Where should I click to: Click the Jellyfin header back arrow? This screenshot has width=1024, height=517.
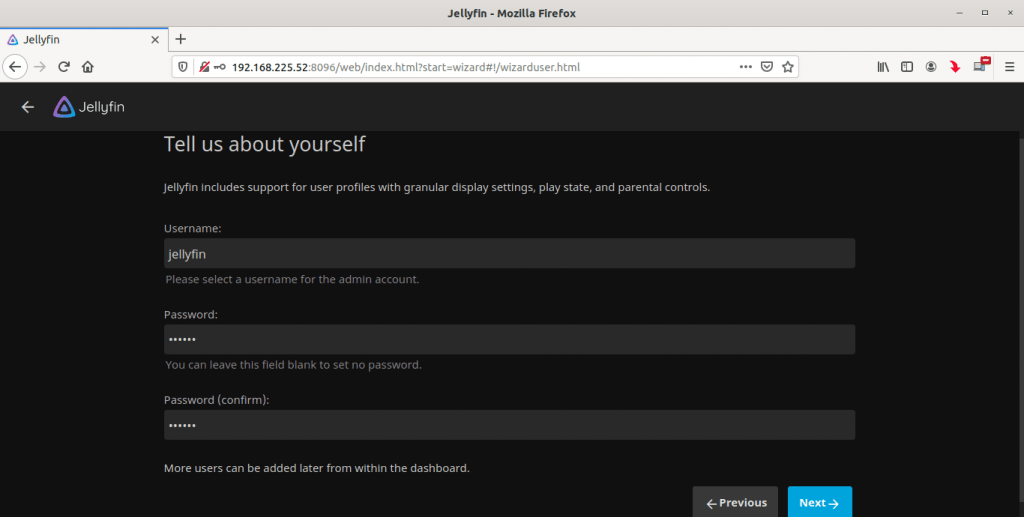coord(28,107)
